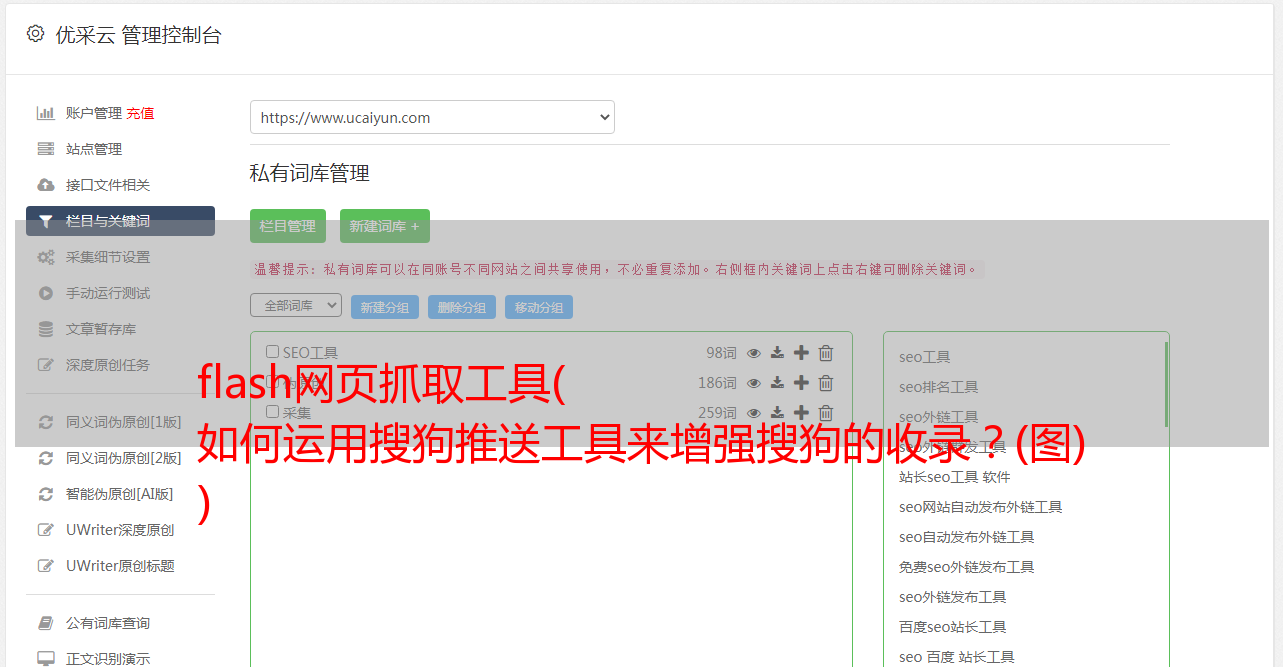Screen dimensions: 1283x667
Task: Click the book icon for 公有词库查询
Action: click(x=46, y=623)
